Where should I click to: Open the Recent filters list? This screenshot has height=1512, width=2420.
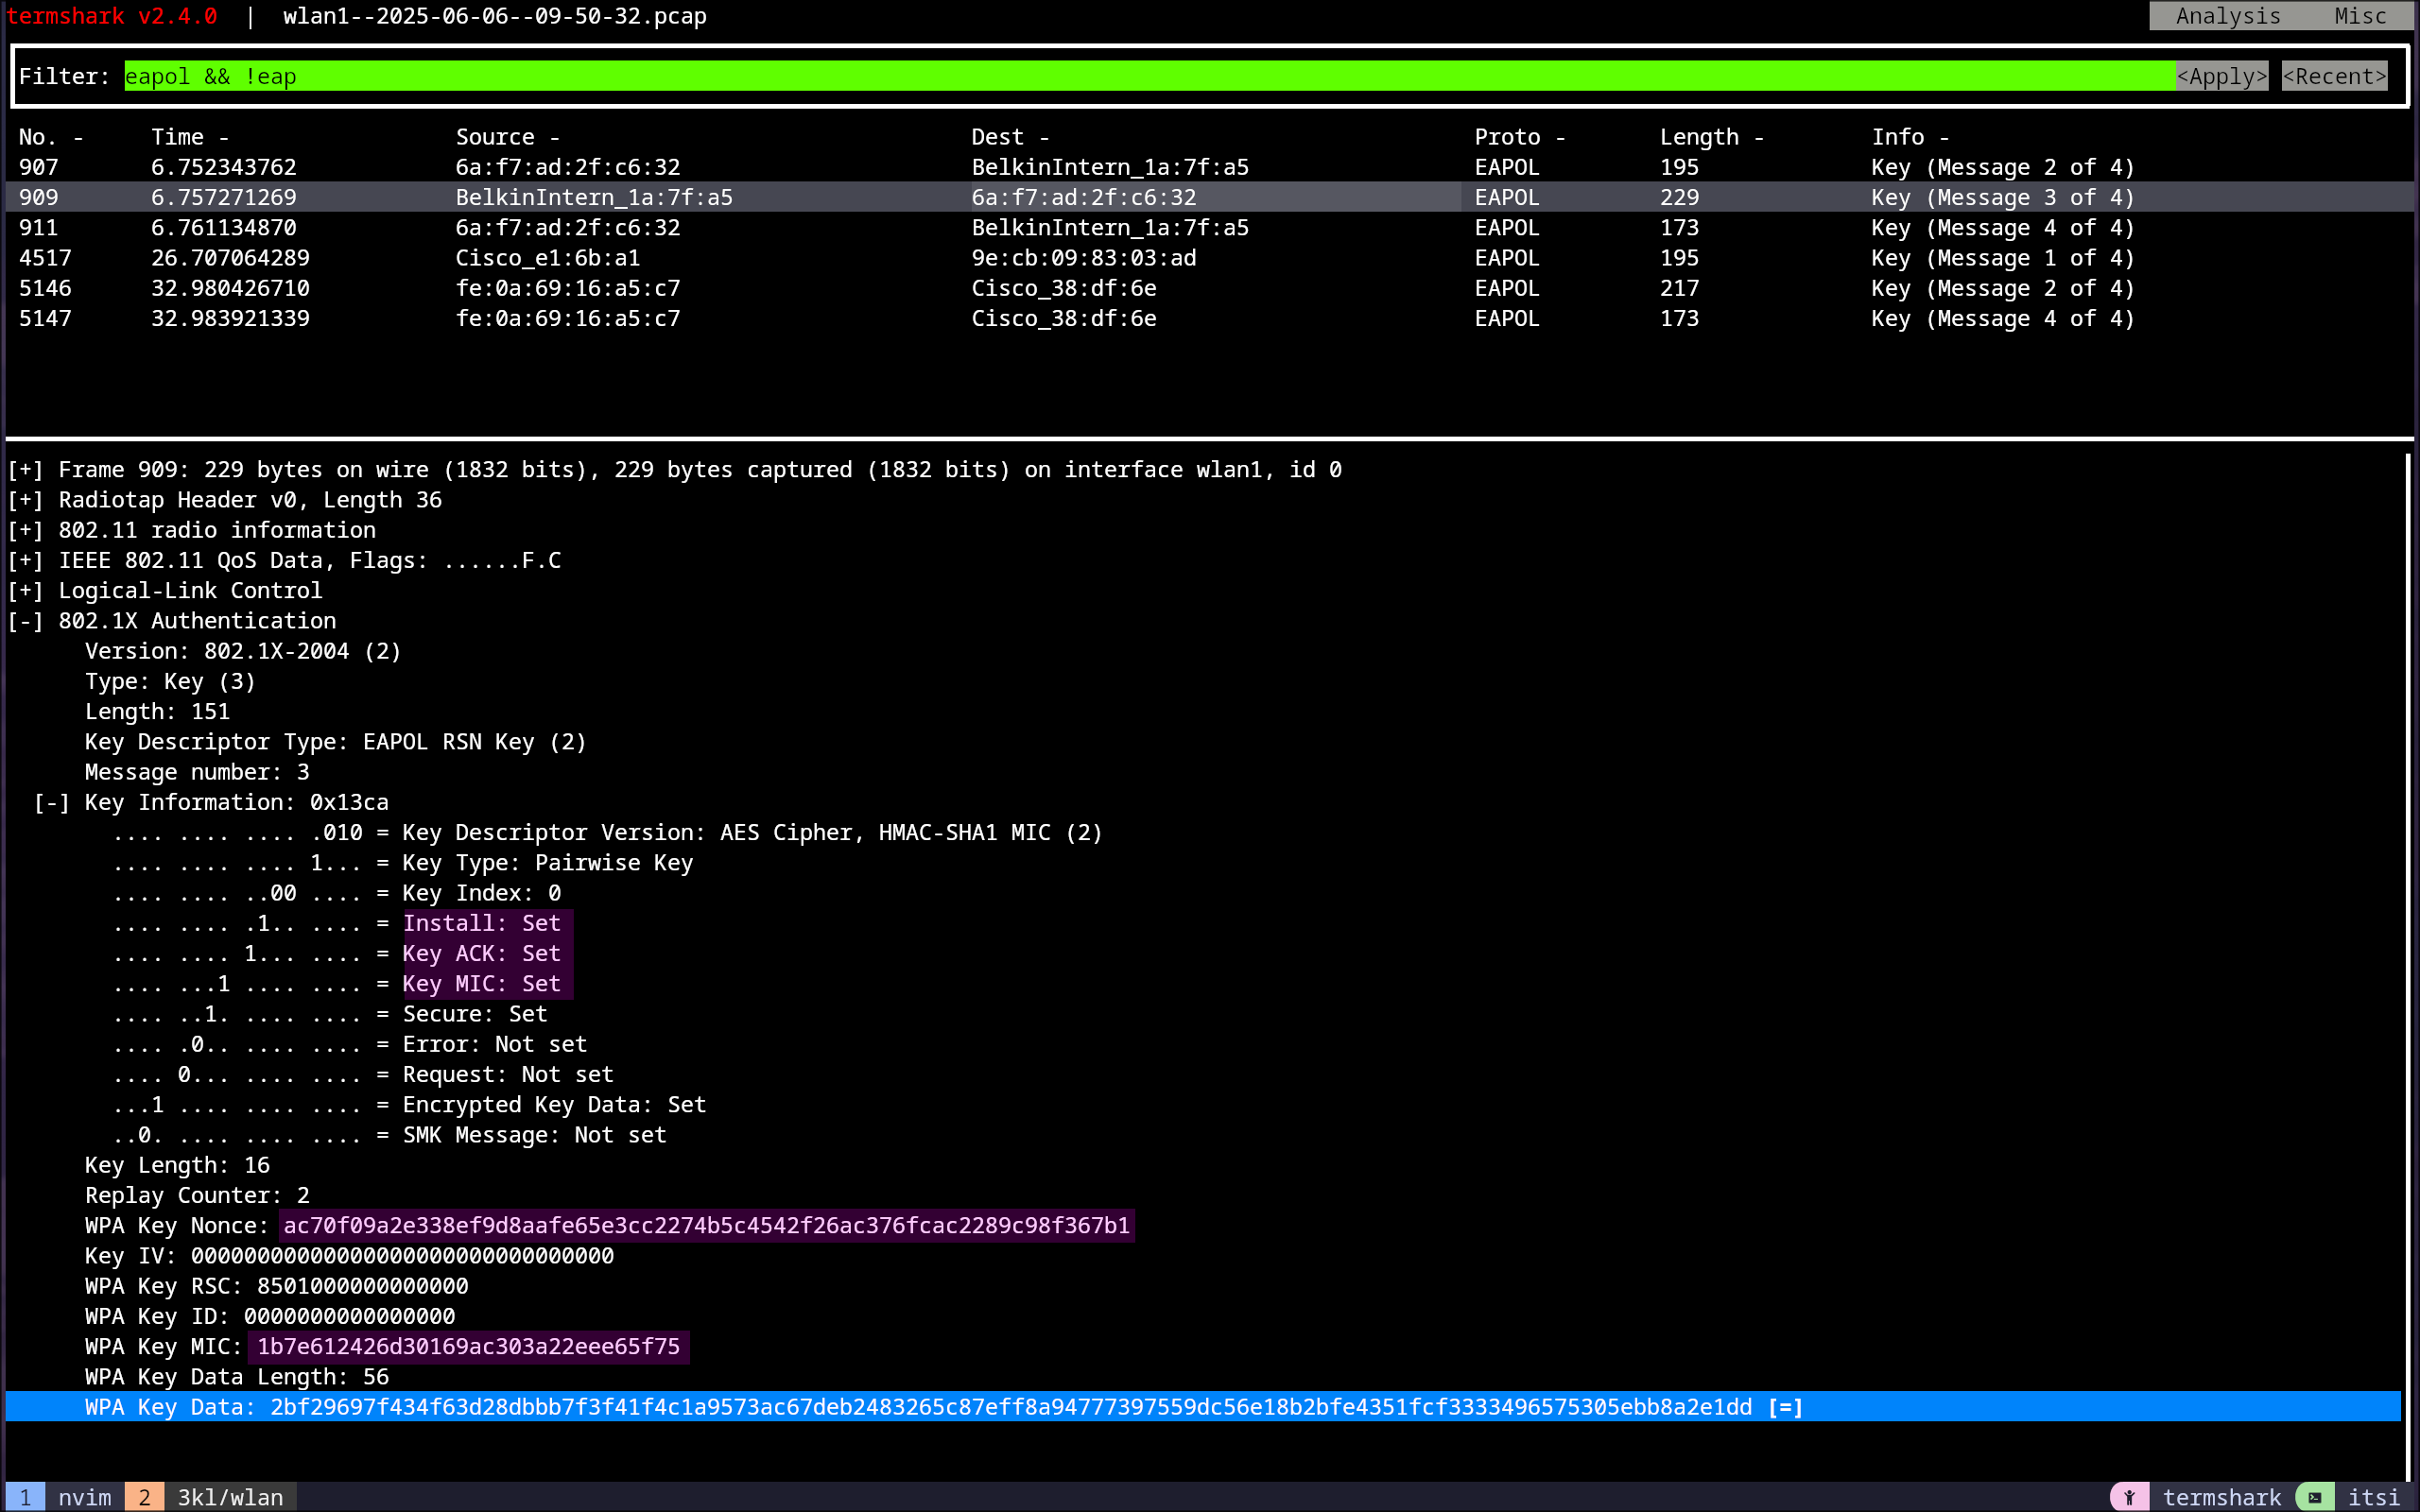[x=2334, y=76]
